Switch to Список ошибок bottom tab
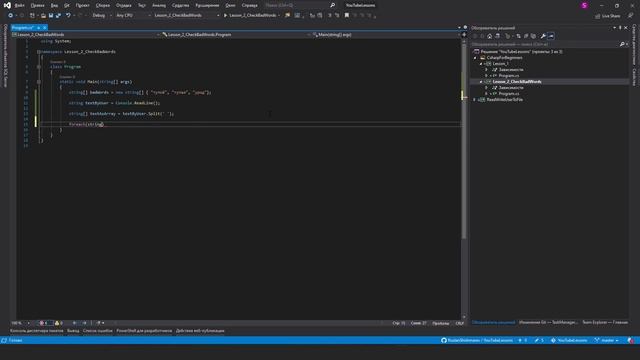The height and width of the screenshot is (360, 640). point(98,331)
